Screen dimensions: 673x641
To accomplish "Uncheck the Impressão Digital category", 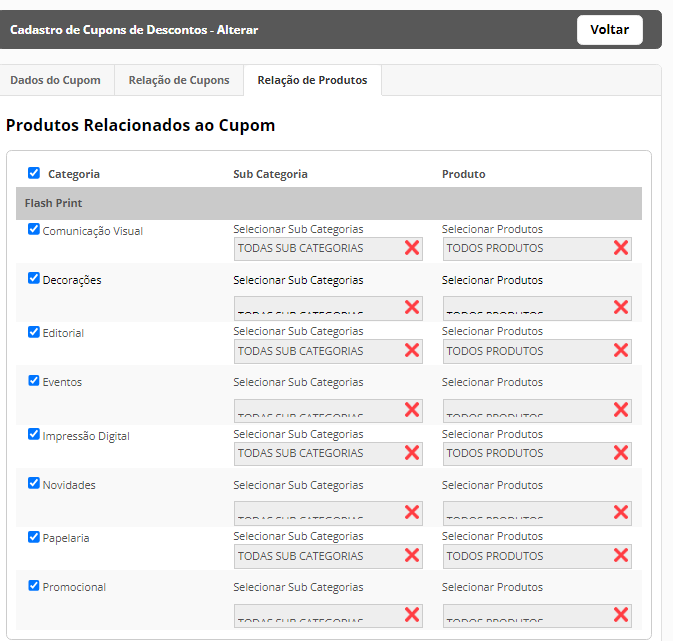I will (34, 434).
